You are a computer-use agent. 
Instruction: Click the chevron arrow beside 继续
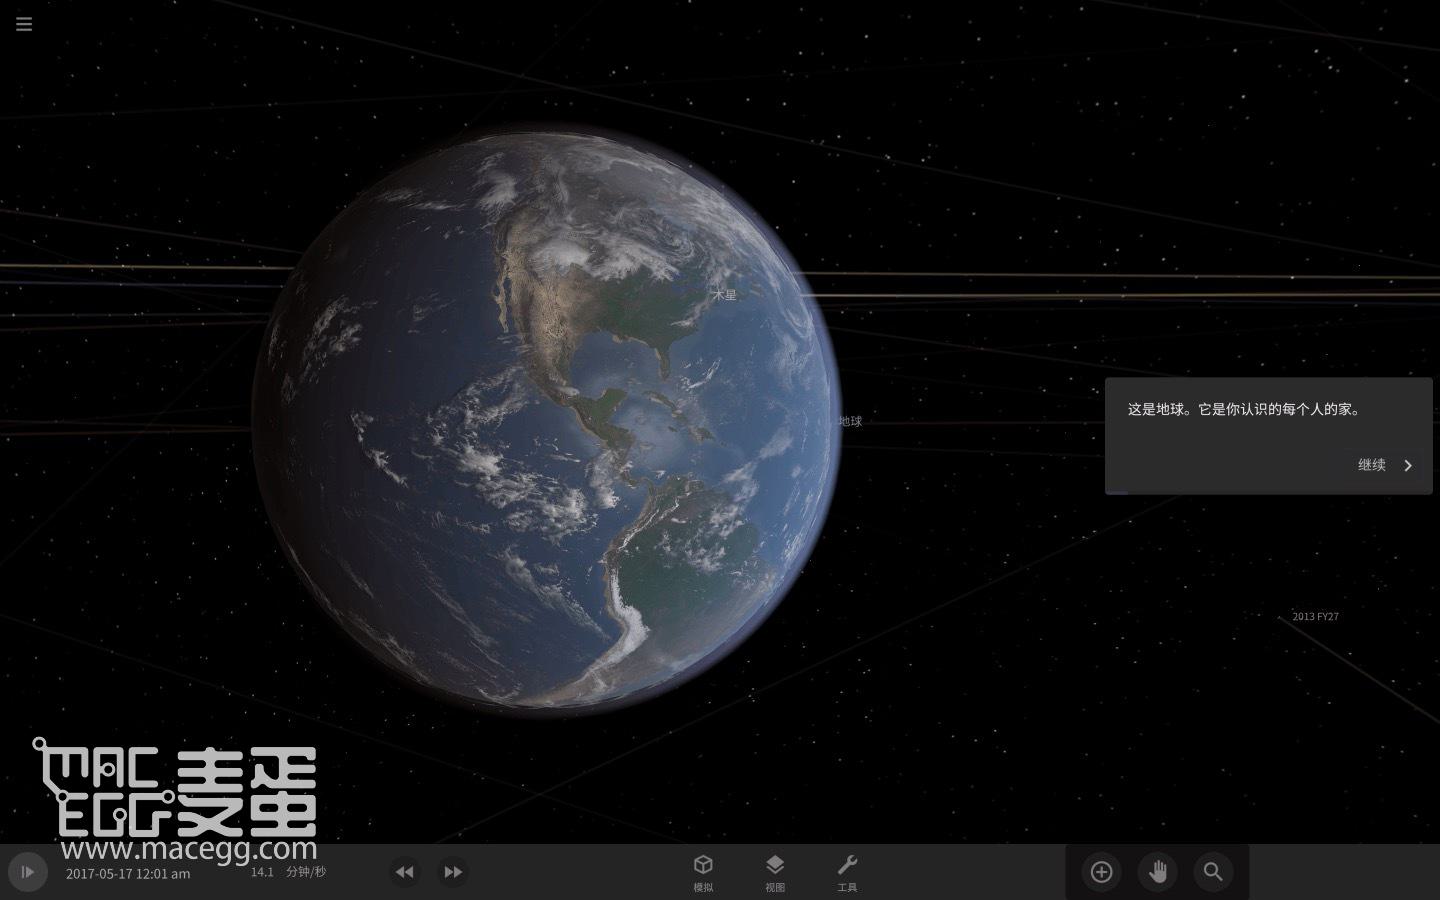tap(1408, 465)
